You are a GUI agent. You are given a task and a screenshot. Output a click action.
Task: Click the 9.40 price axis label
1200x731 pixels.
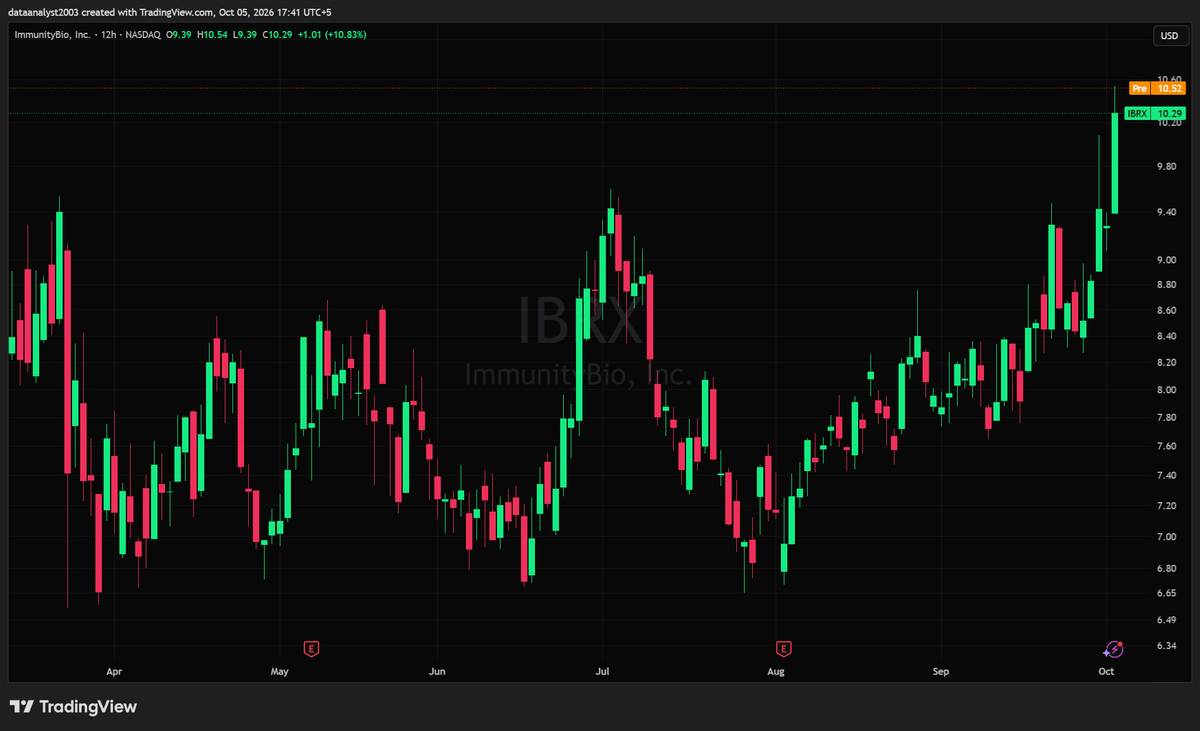pyautogui.click(x=1167, y=212)
